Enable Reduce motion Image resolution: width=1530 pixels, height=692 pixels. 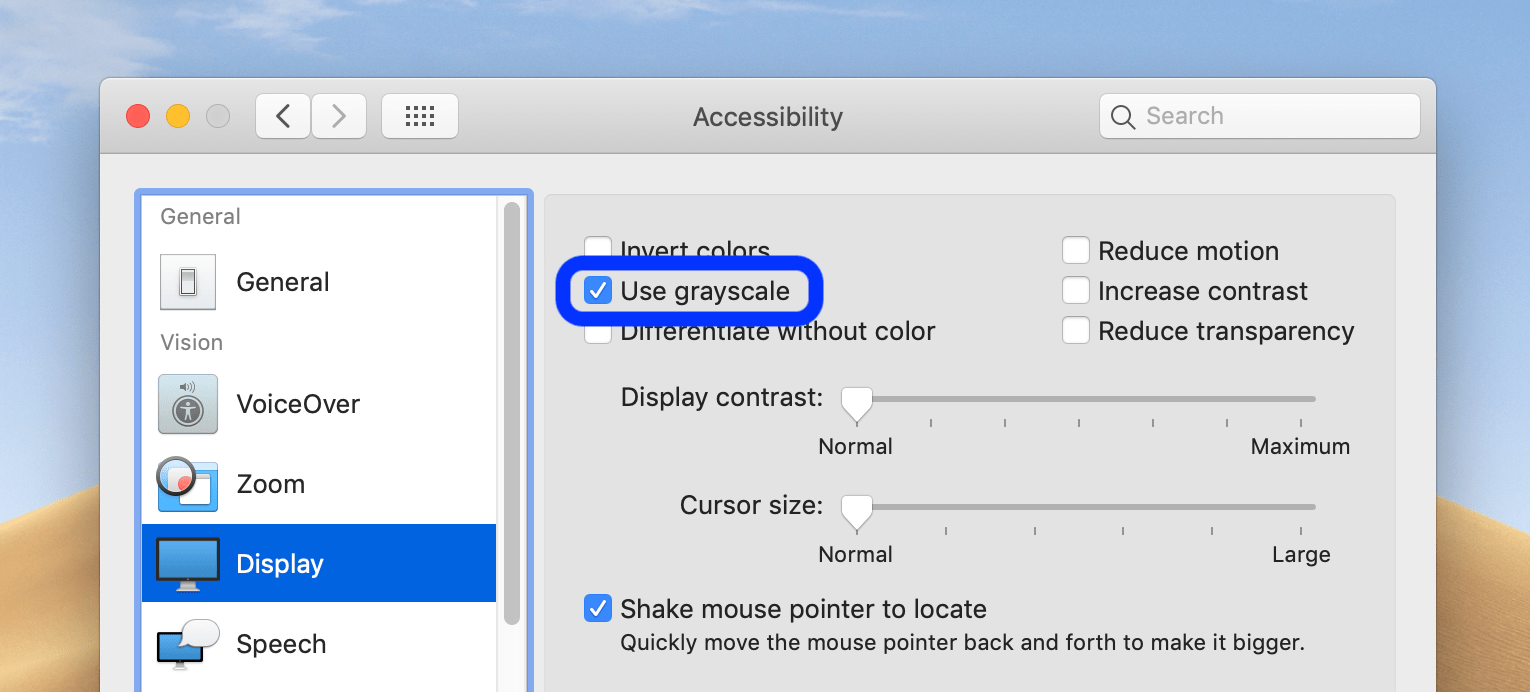1077,250
